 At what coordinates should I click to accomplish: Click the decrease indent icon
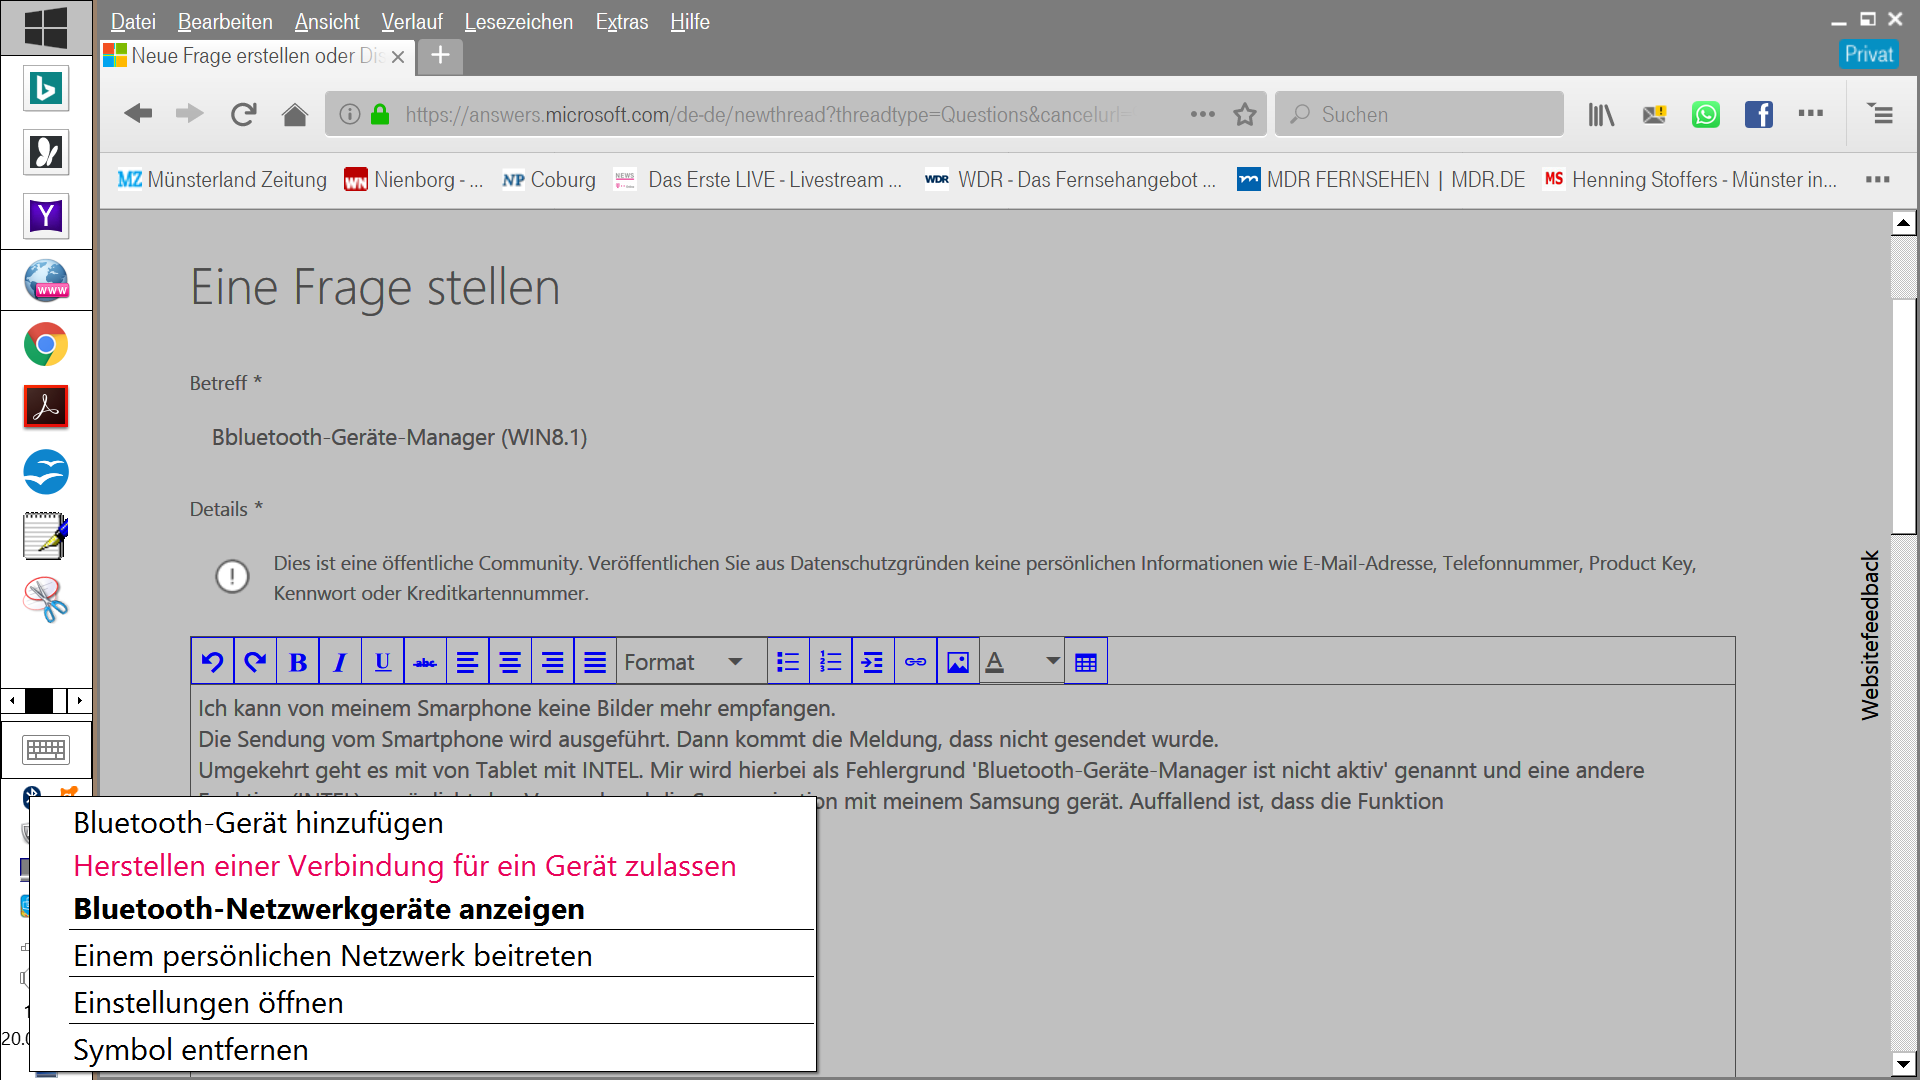coord(872,661)
